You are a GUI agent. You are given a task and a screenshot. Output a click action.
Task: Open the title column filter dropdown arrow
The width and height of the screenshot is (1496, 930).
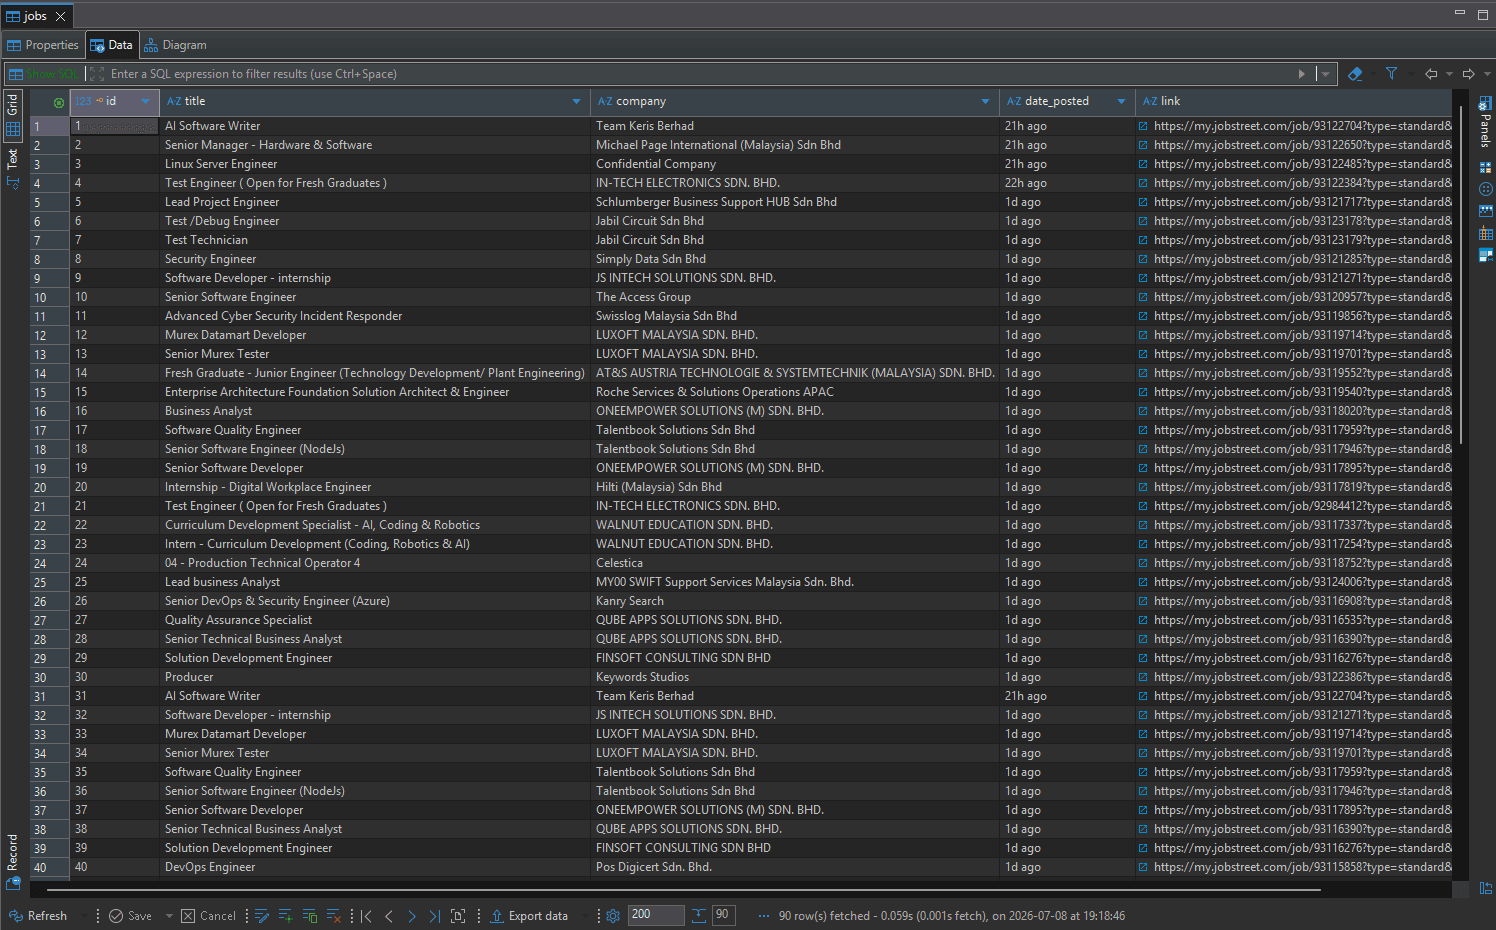576,101
